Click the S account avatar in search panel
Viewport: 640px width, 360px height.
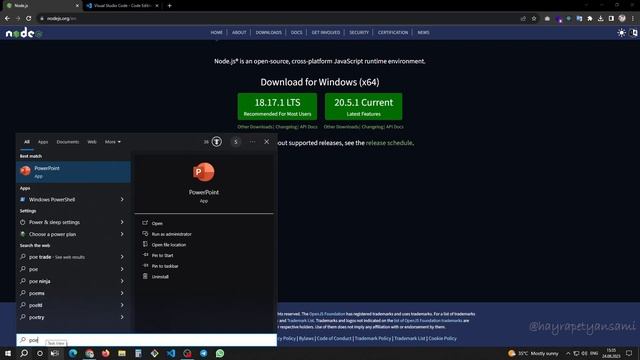(x=236, y=142)
